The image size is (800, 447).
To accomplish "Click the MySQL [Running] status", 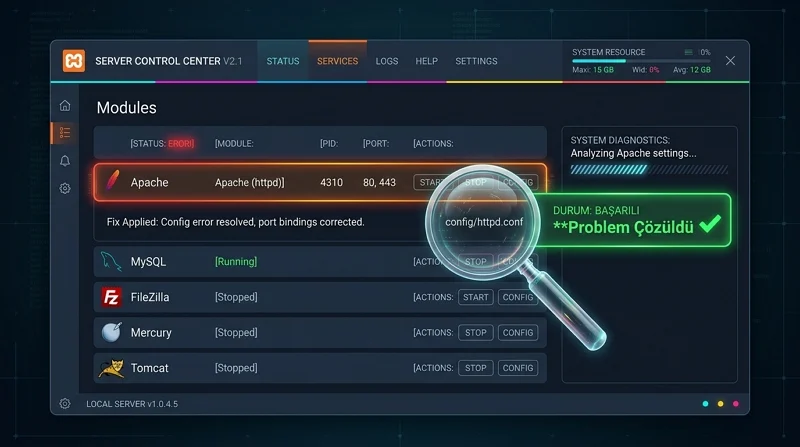I will tap(236, 262).
